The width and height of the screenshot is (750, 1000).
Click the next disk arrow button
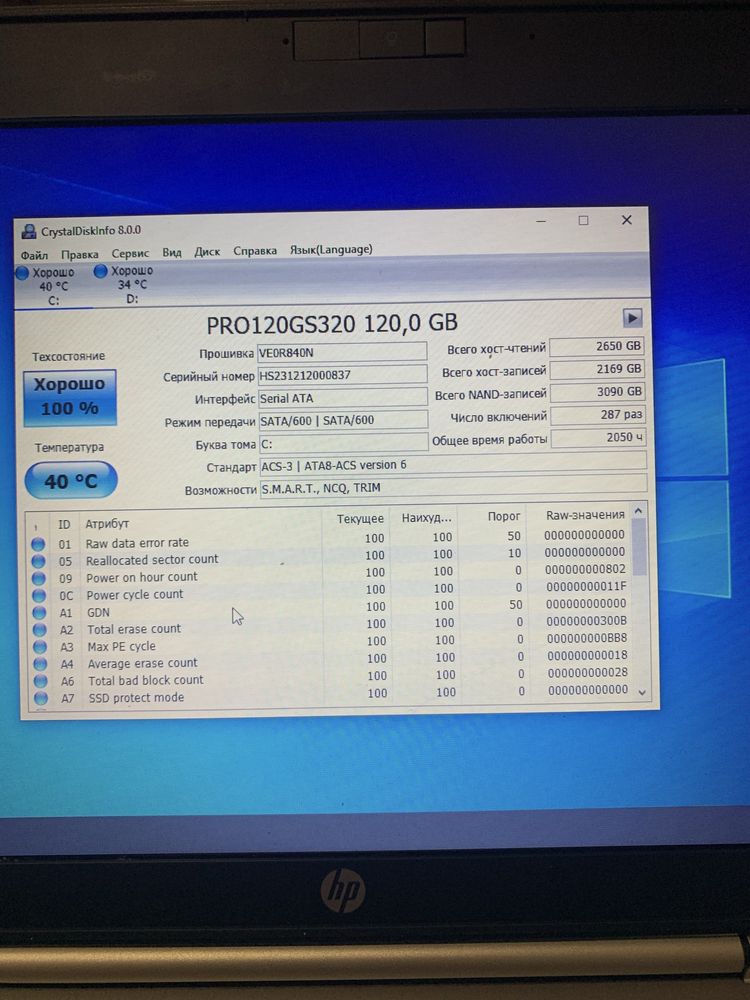pos(632,317)
